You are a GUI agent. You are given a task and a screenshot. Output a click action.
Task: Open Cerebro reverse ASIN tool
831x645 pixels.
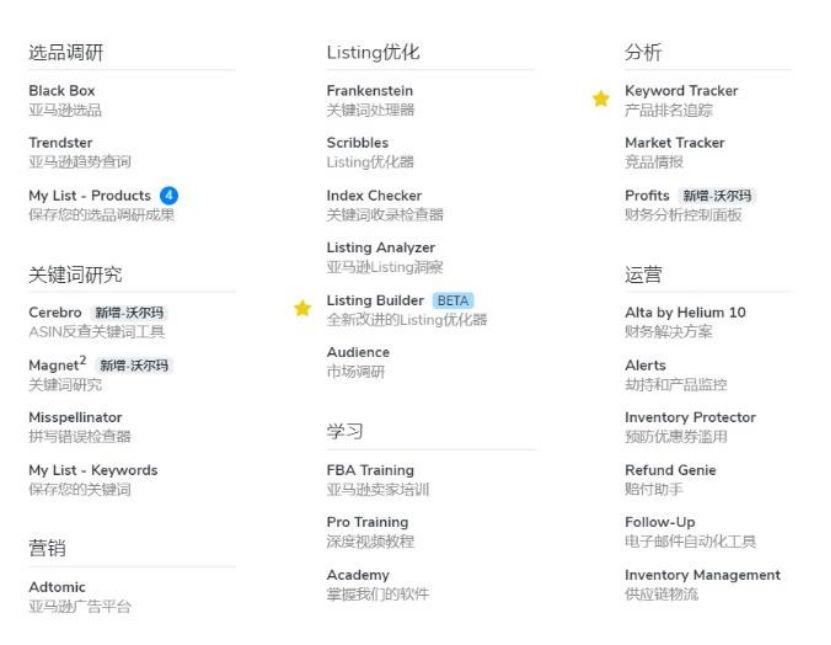(55, 313)
